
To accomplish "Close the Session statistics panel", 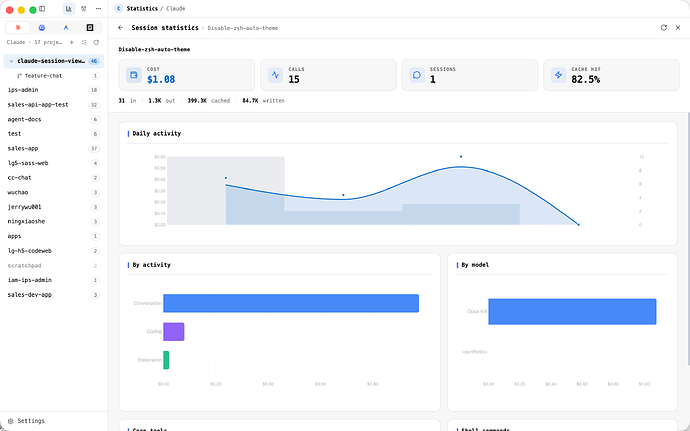I will [678, 28].
